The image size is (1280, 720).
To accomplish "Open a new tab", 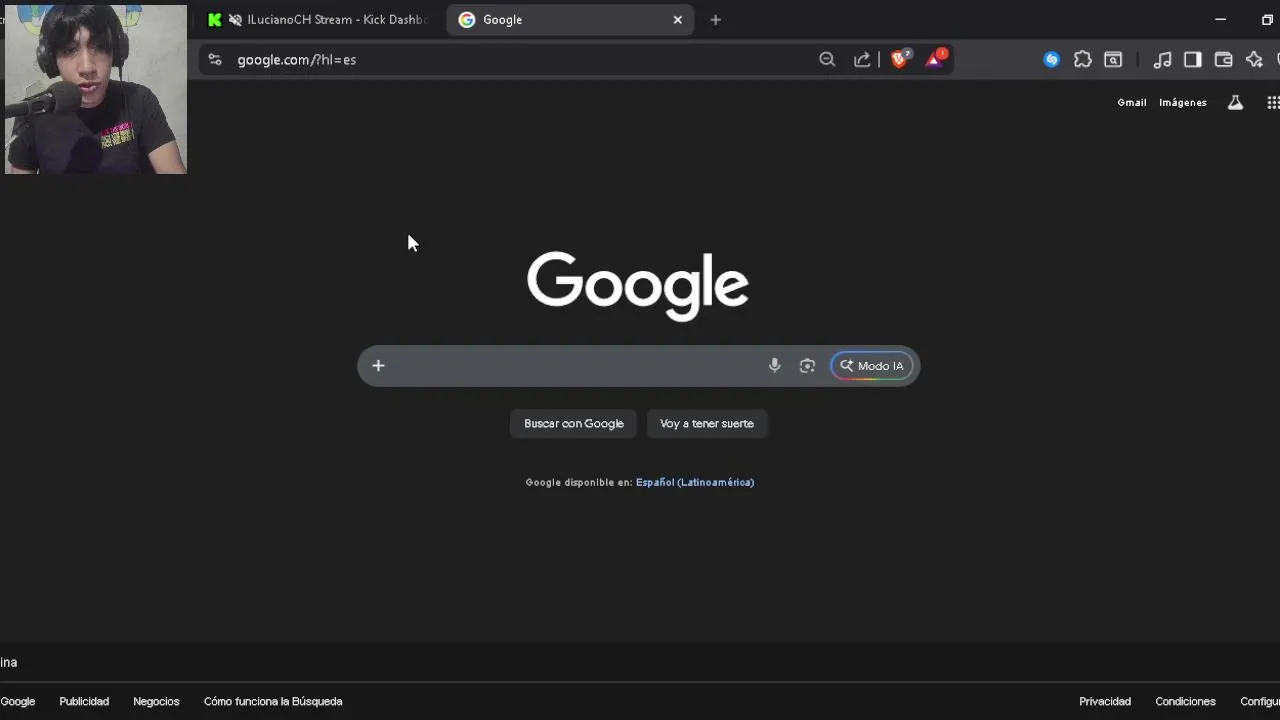I will (715, 20).
